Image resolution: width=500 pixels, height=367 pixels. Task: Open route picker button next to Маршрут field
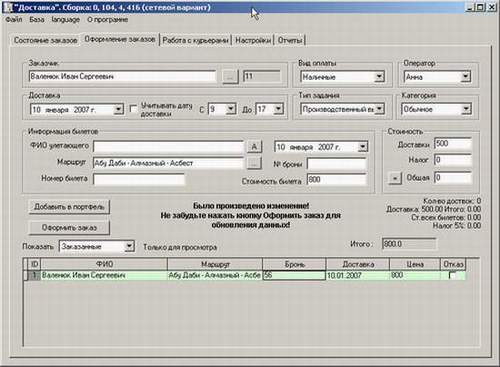254,163
